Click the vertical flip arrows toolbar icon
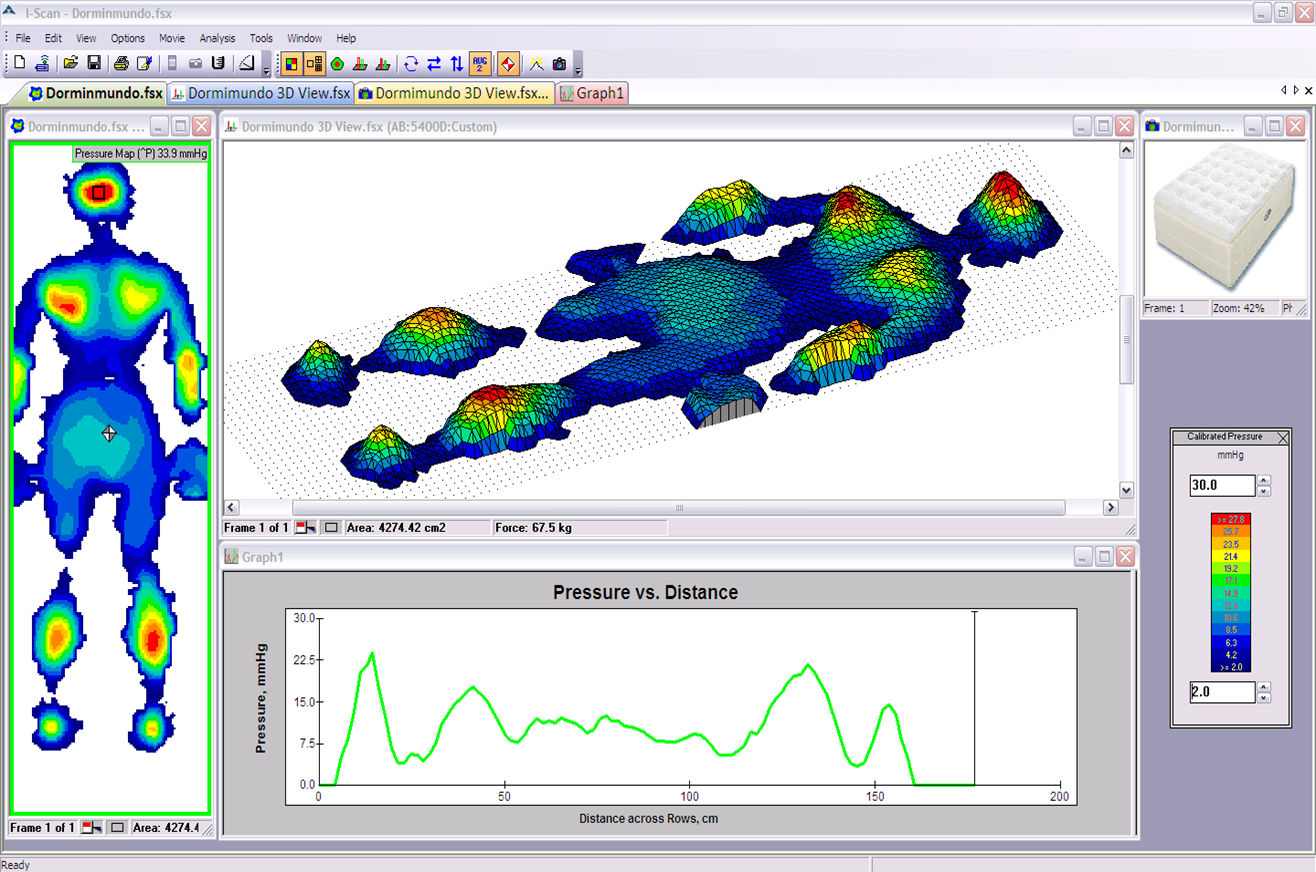Viewport: 1316px width, 872px height. point(457,64)
